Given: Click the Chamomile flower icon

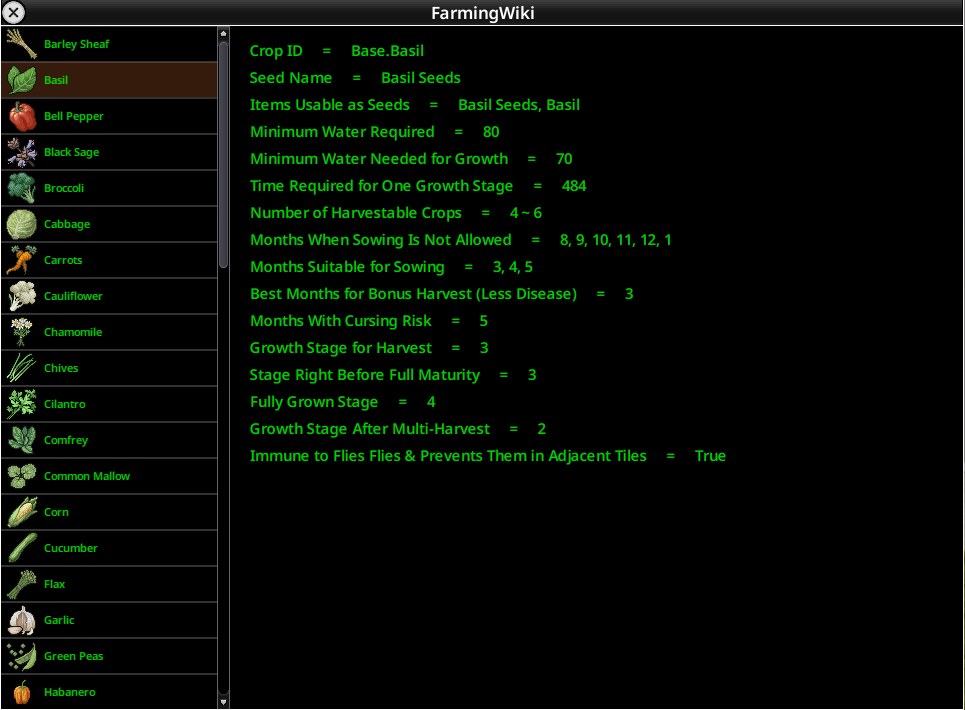Looking at the screenshot, I should (22, 332).
